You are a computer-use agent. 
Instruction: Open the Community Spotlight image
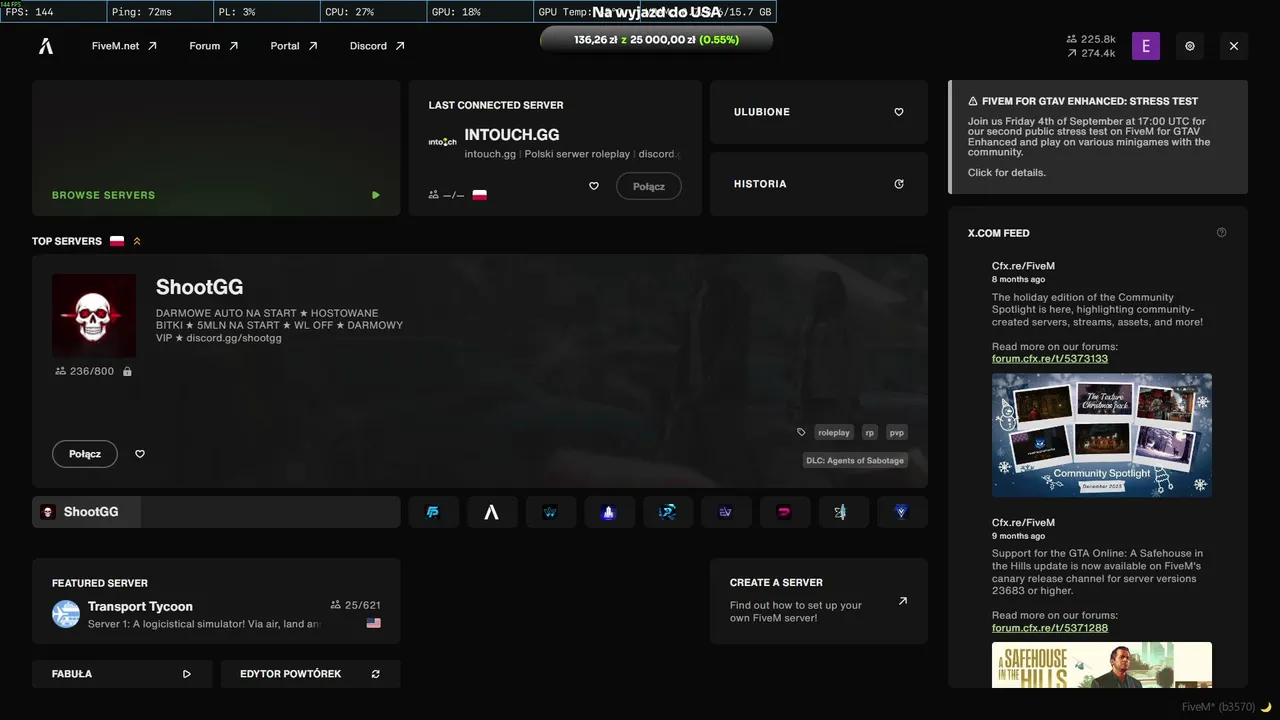(1102, 435)
